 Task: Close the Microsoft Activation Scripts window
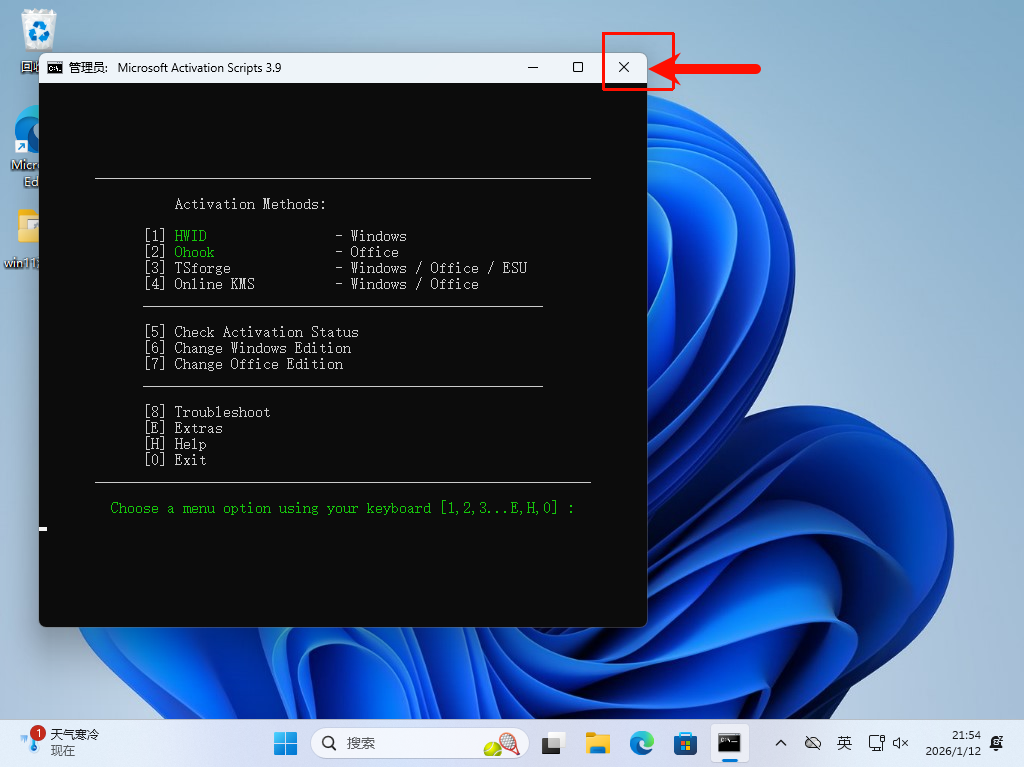[624, 67]
